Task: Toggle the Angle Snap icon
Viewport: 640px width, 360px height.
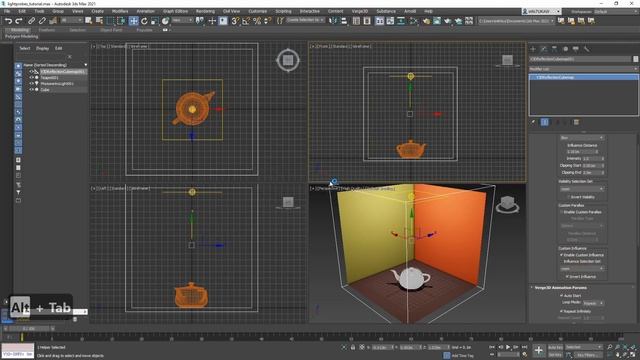Action: [x=246, y=20]
